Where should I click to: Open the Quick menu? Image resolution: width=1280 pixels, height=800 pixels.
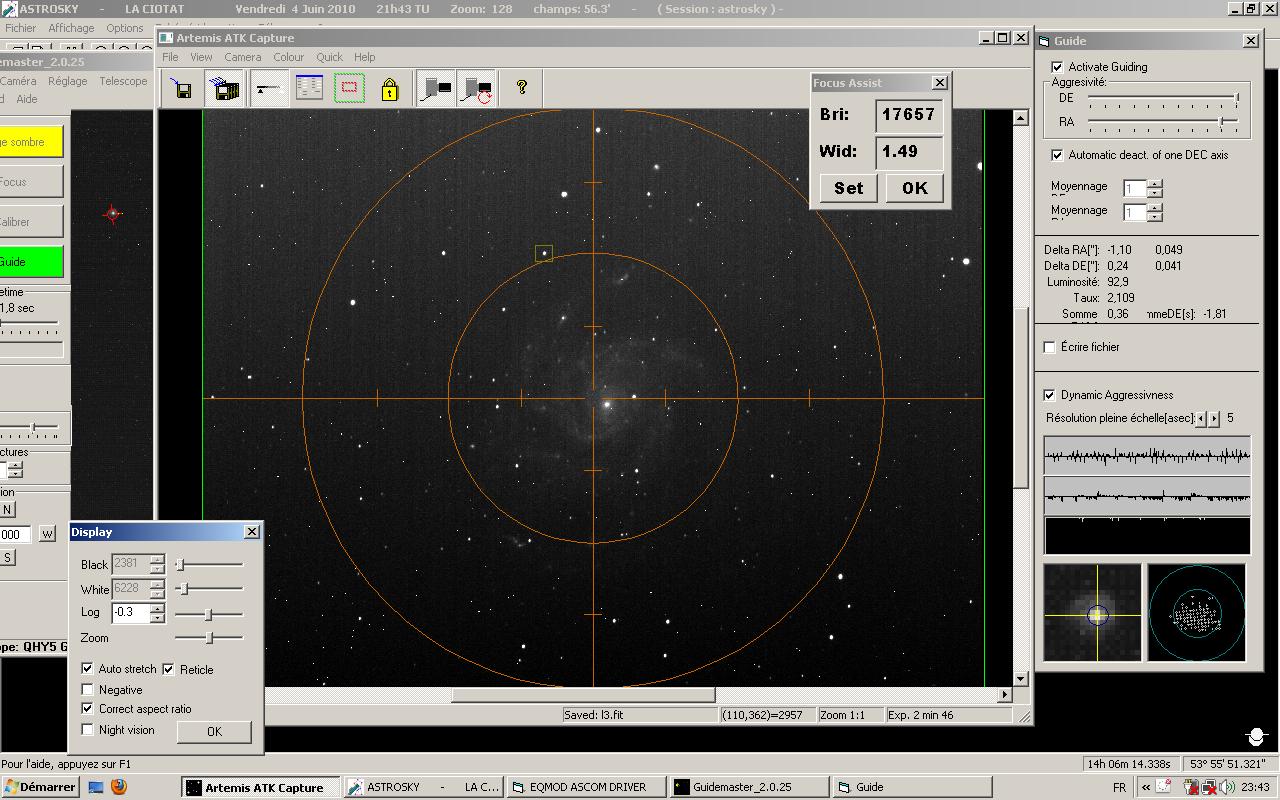(x=329, y=57)
